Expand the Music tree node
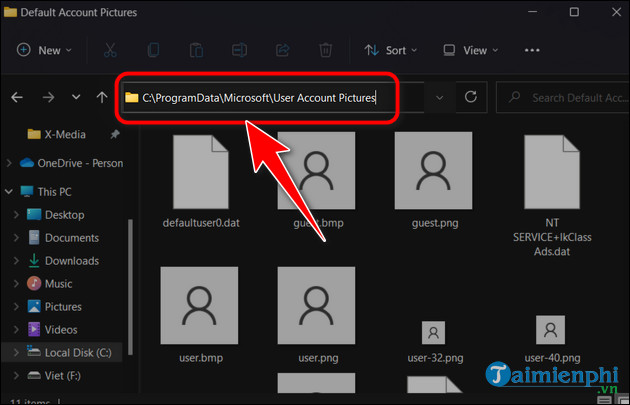Screen dimensions: 630x405 click(16, 284)
